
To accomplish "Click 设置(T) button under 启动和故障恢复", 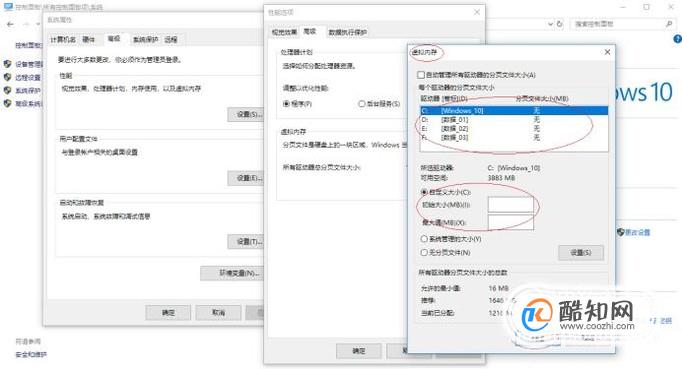I will [x=246, y=242].
